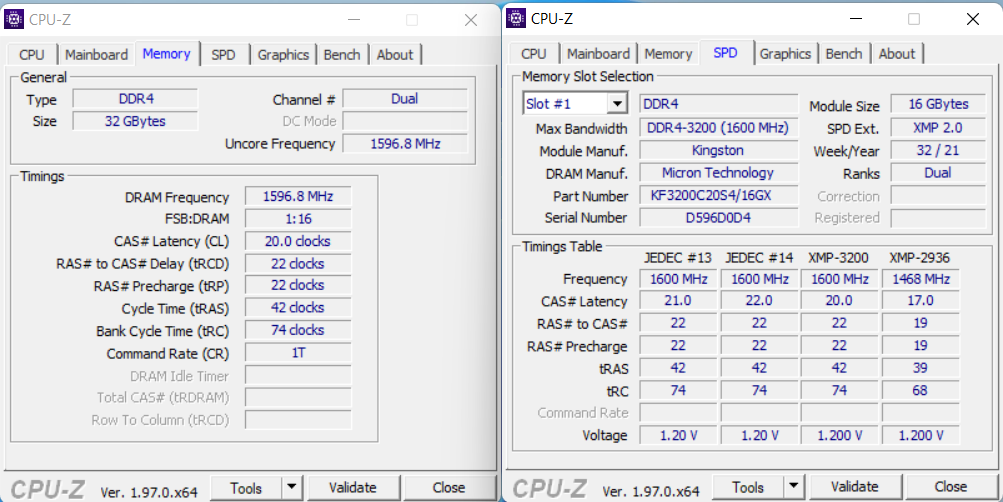Click JEDEC #13 column header

click(678, 258)
